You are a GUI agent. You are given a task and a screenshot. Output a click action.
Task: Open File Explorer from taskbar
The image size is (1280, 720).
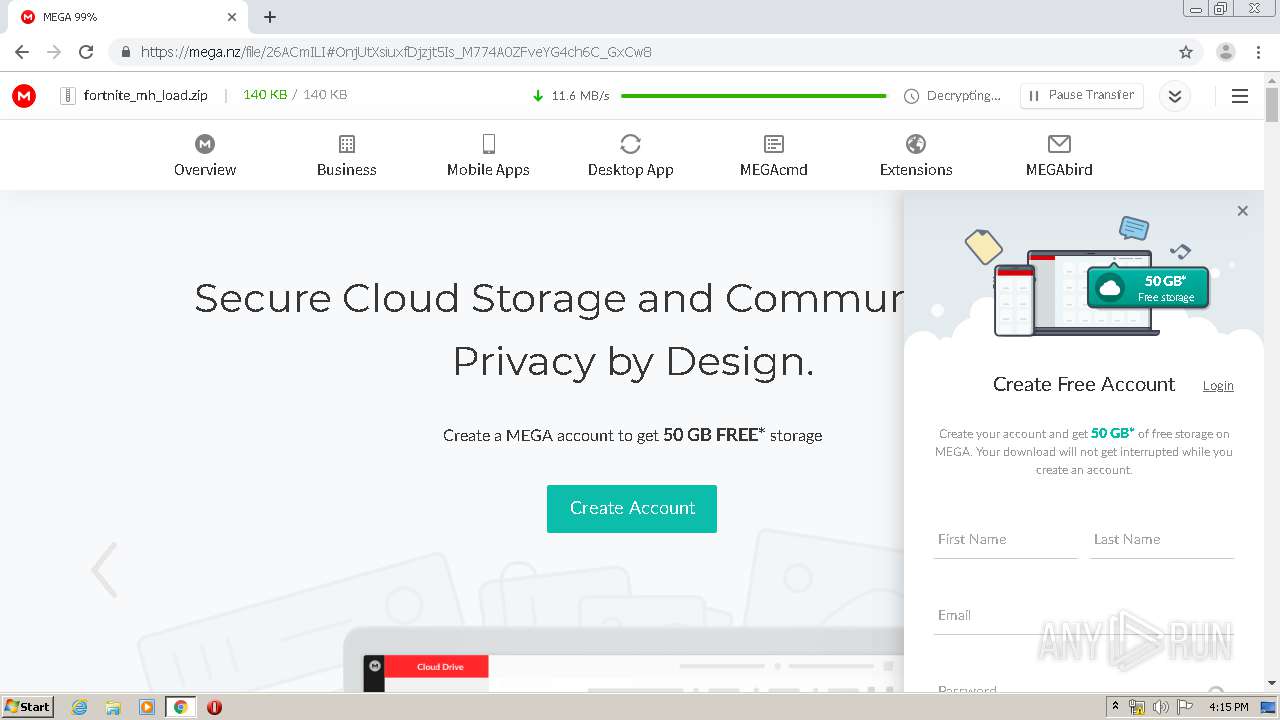[x=113, y=707]
